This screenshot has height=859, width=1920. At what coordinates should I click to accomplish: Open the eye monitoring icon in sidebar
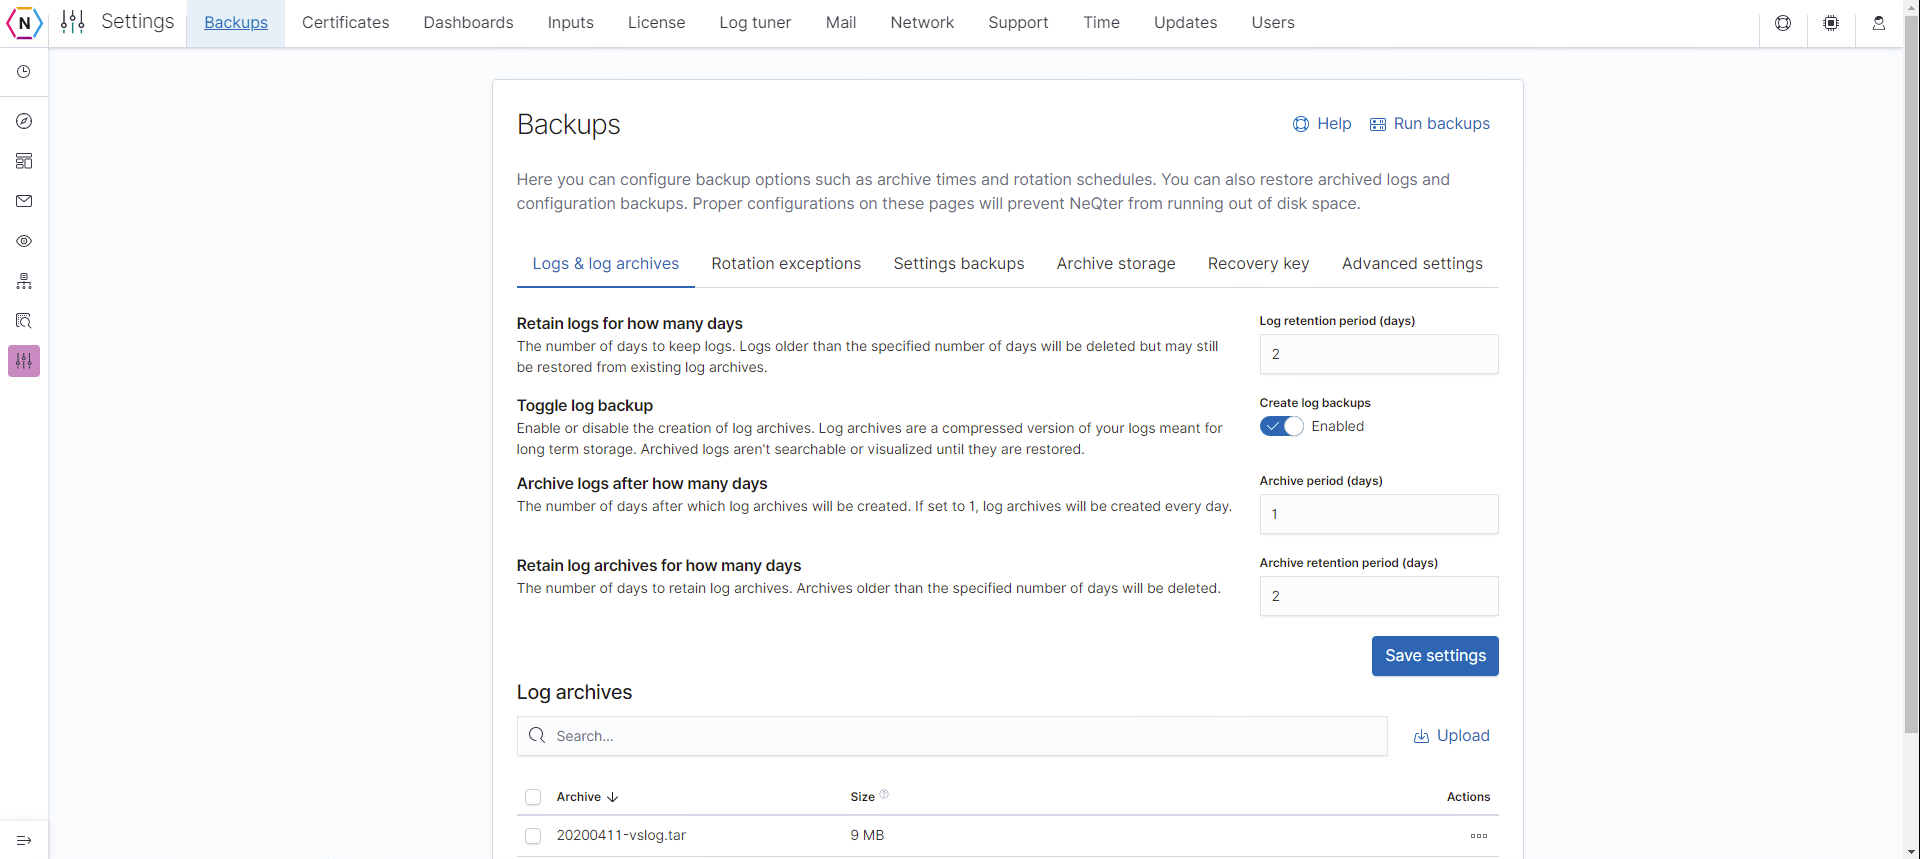coord(24,241)
